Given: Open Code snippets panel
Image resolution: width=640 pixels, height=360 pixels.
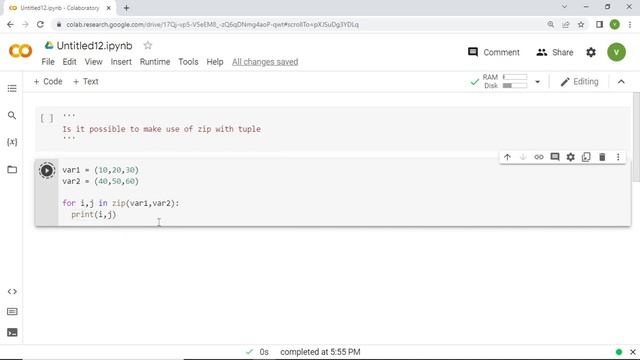Looking at the screenshot, I should 12,291.
